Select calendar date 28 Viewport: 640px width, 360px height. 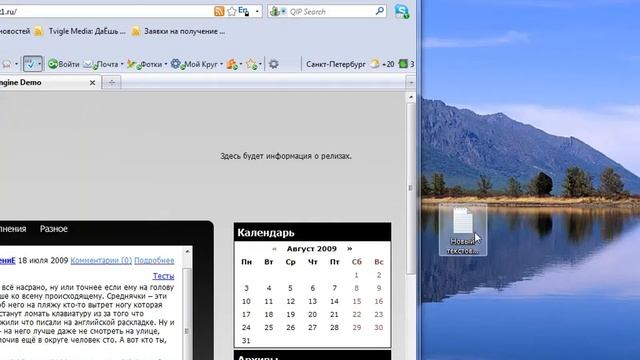334,327
